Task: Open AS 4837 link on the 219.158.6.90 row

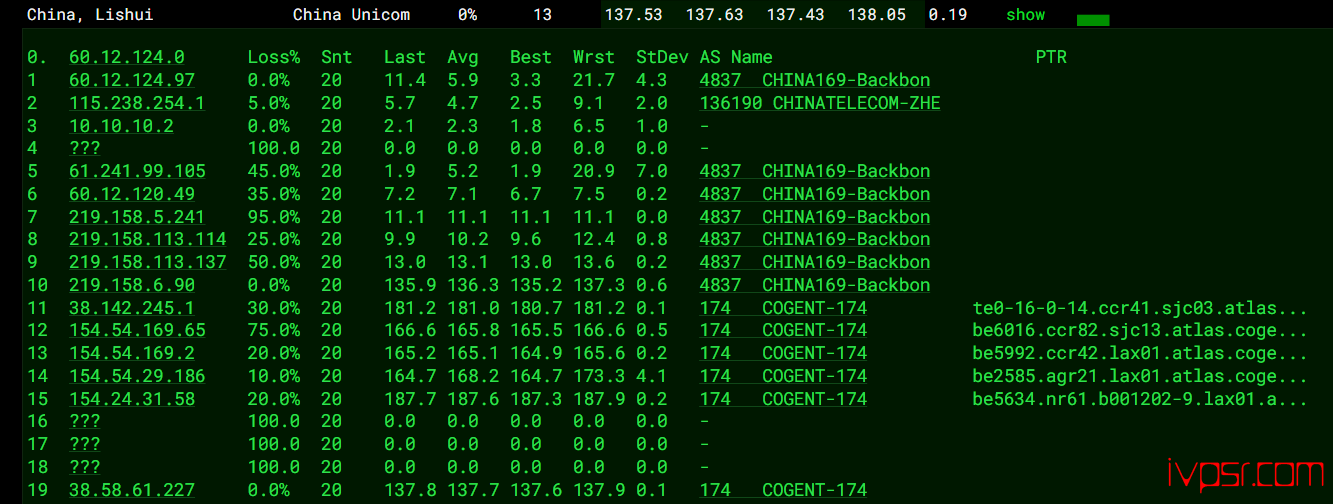Action: (815, 285)
